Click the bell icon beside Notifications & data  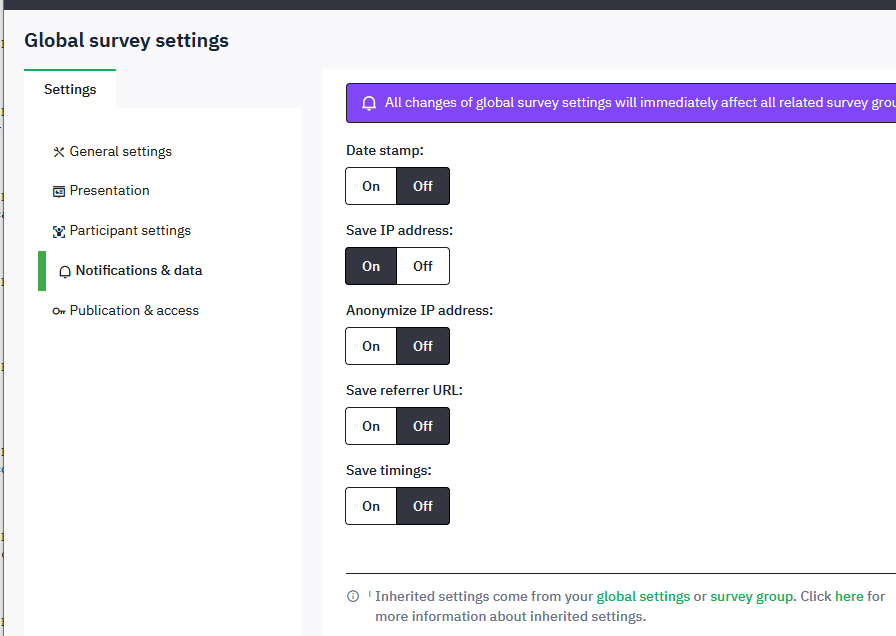(x=65, y=271)
